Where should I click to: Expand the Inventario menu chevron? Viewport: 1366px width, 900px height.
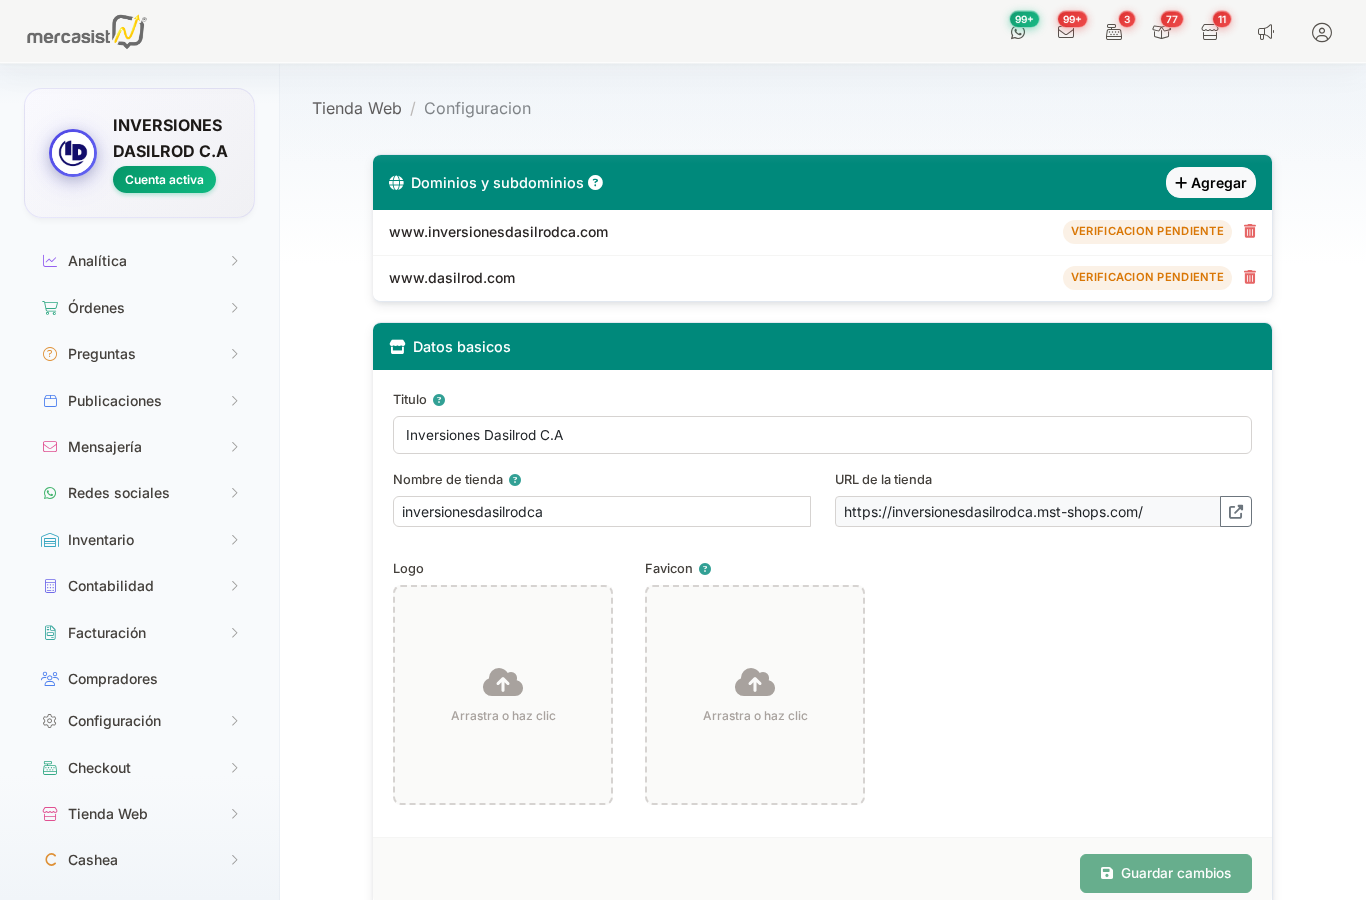tap(234, 540)
